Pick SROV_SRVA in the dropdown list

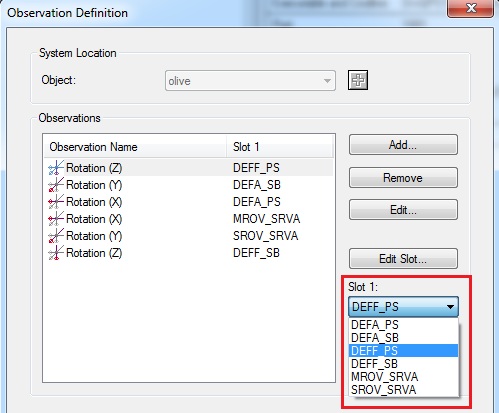[404, 390]
